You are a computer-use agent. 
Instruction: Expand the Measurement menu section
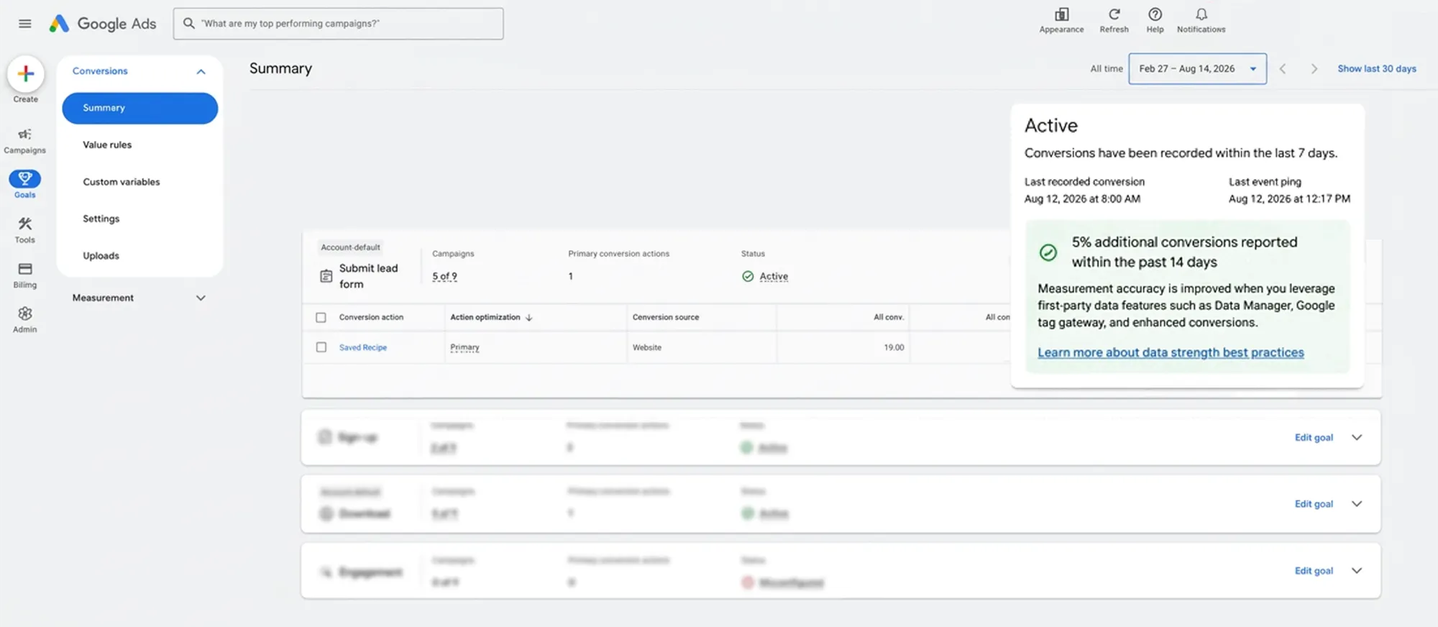pos(201,298)
